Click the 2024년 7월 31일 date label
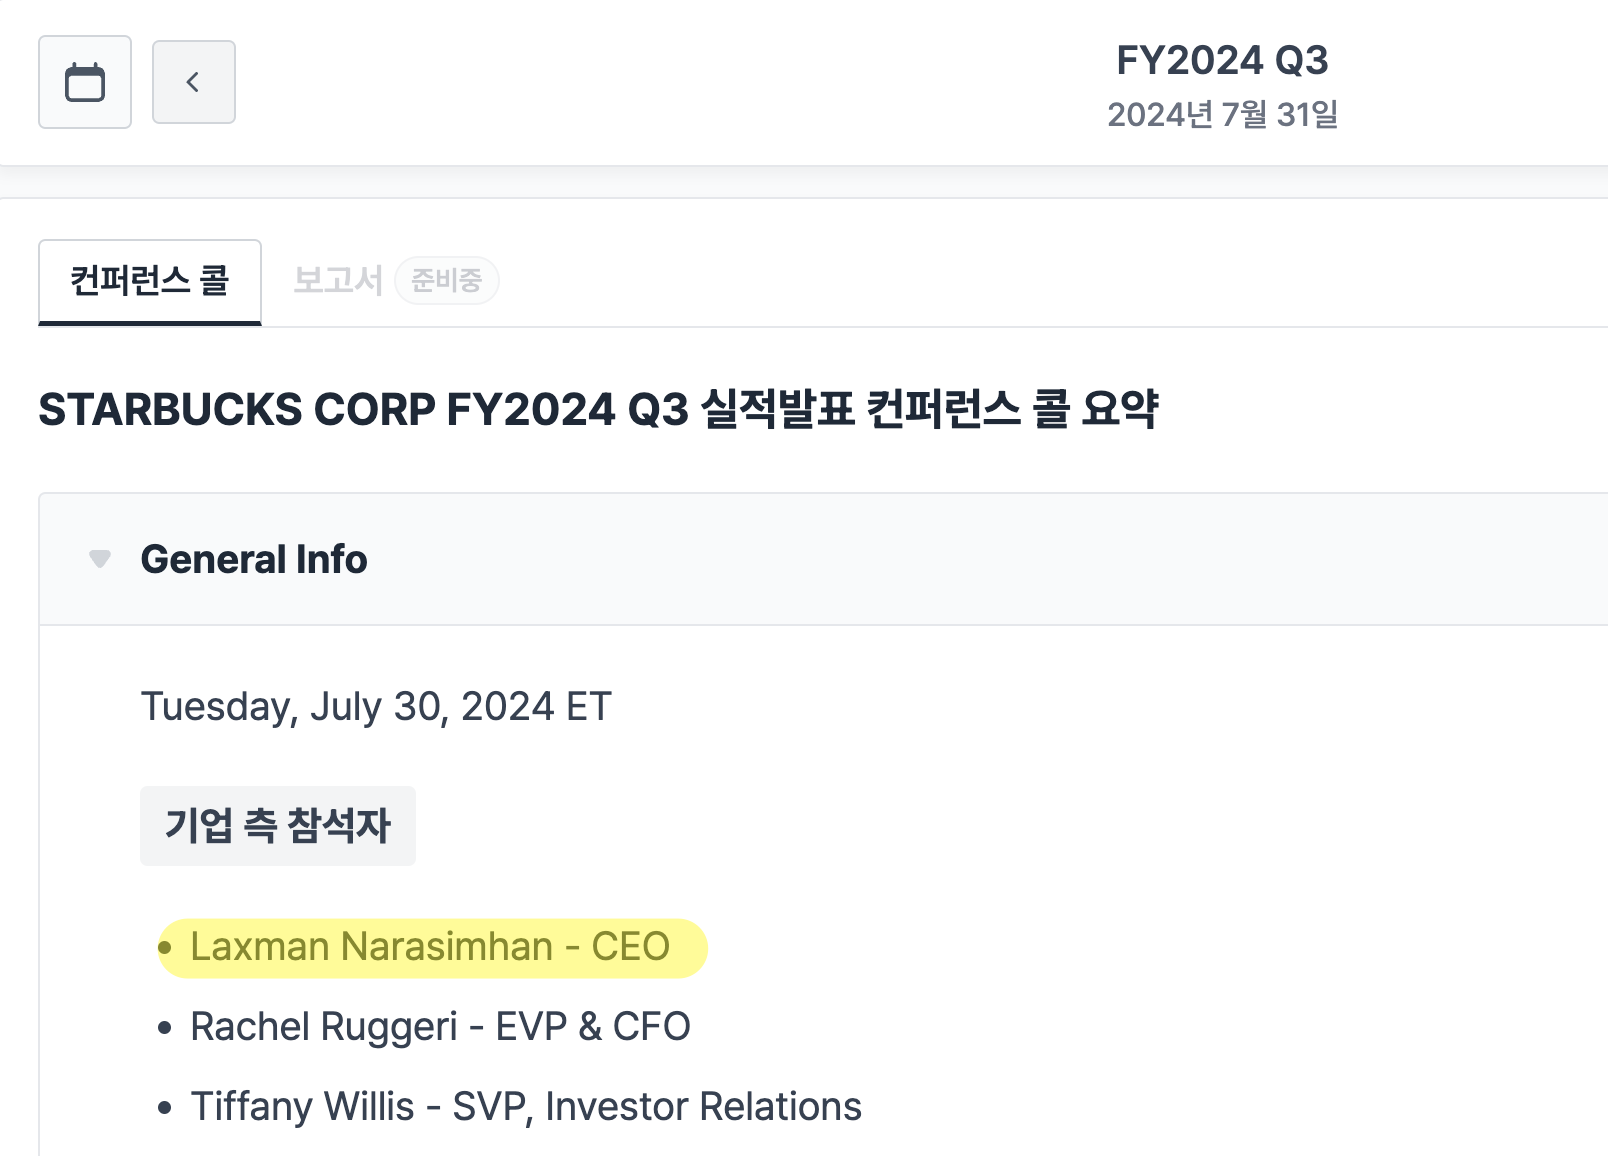 tap(1222, 115)
